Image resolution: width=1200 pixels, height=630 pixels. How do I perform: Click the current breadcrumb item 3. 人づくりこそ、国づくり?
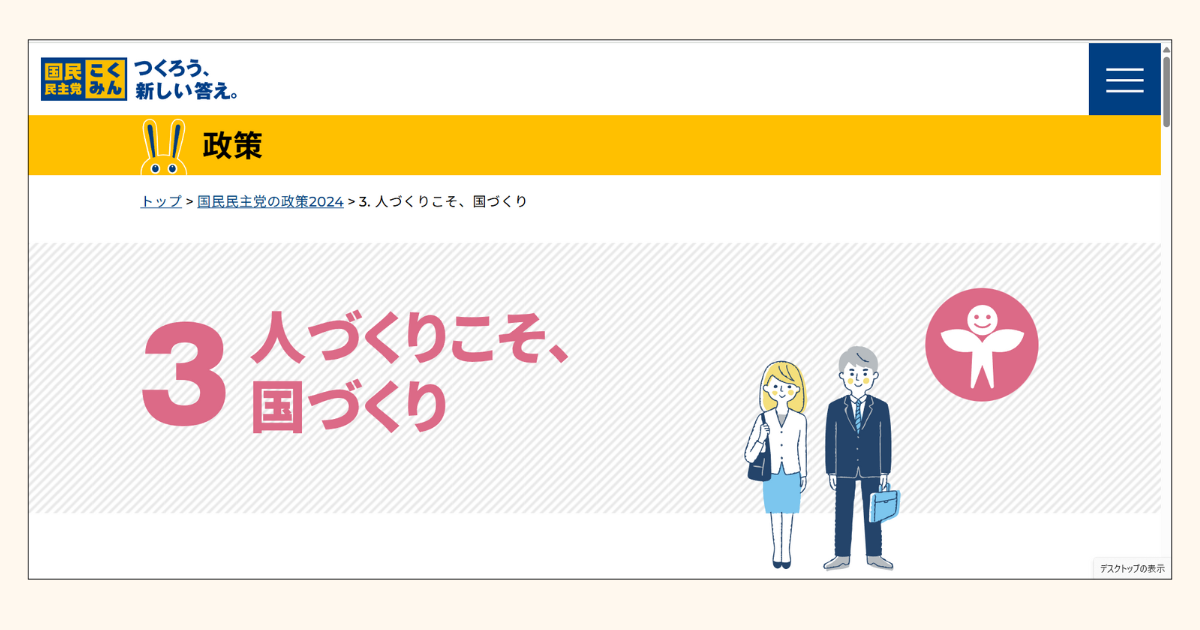[x=443, y=202]
